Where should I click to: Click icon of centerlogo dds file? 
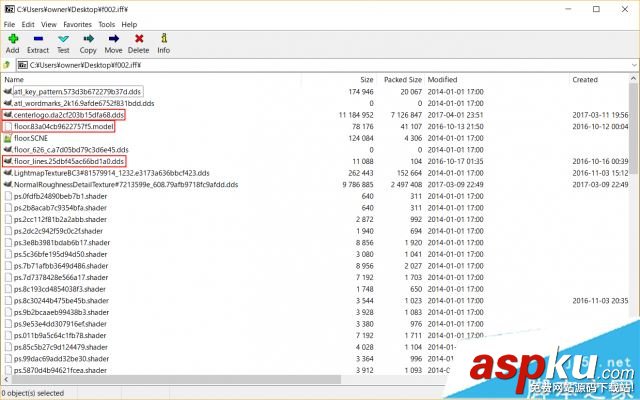(x=8, y=115)
